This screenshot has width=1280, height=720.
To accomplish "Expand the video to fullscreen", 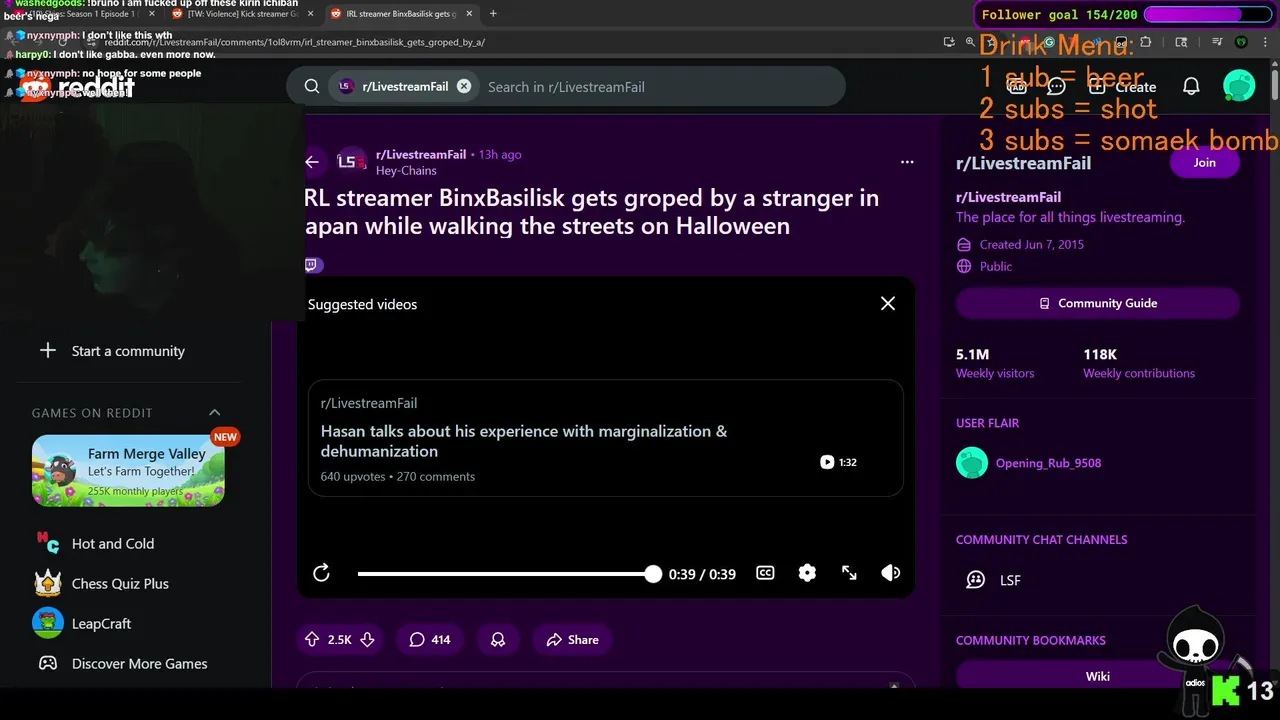I will click(849, 573).
